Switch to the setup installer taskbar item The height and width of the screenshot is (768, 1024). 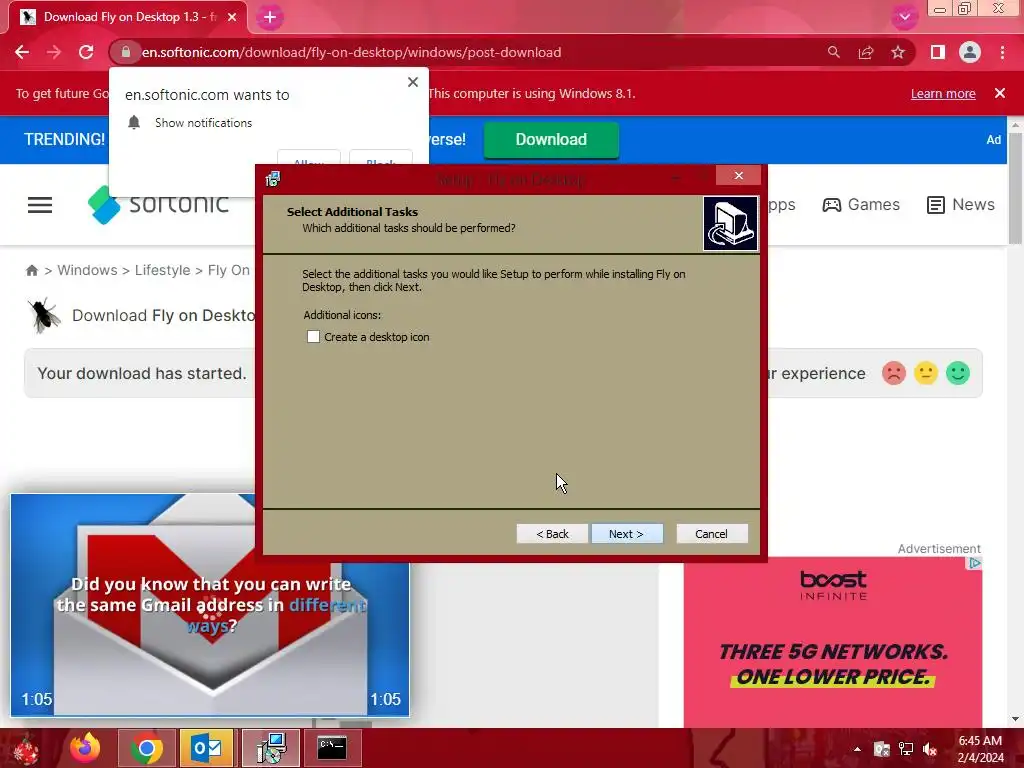point(271,748)
